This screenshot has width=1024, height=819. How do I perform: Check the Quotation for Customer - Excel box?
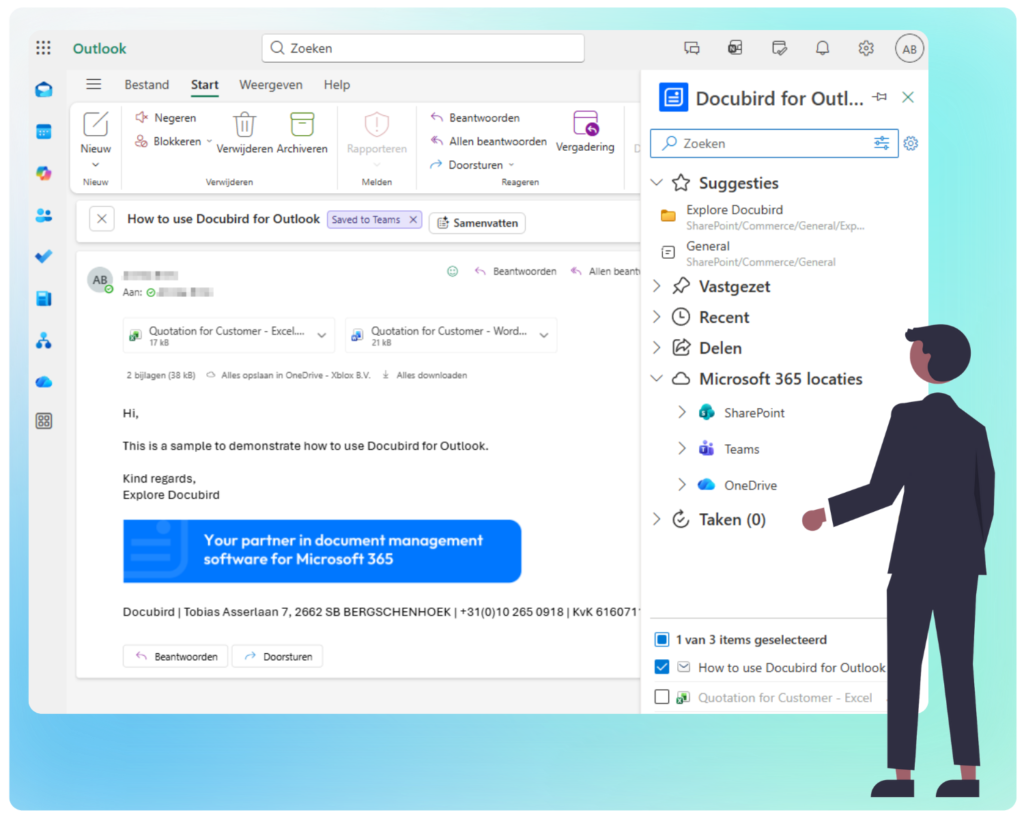click(x=661, y=697)
